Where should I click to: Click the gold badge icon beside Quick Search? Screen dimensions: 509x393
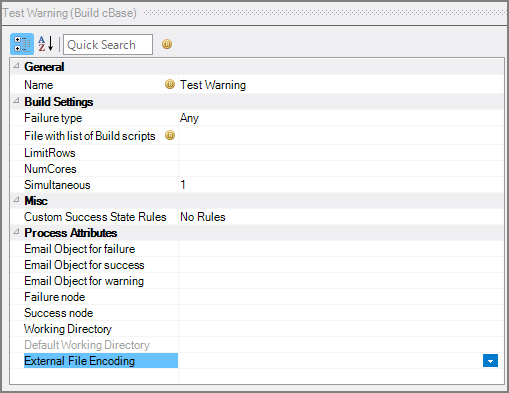(x=167, y=44)
